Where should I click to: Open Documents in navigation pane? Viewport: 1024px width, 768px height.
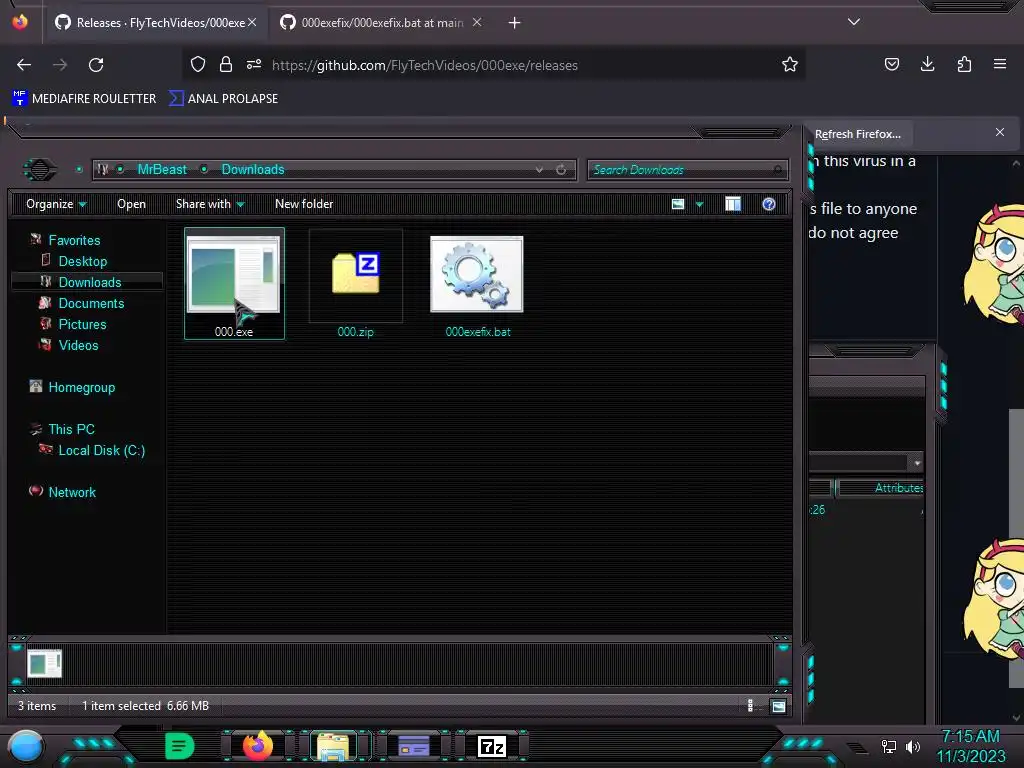click(91, 303)
